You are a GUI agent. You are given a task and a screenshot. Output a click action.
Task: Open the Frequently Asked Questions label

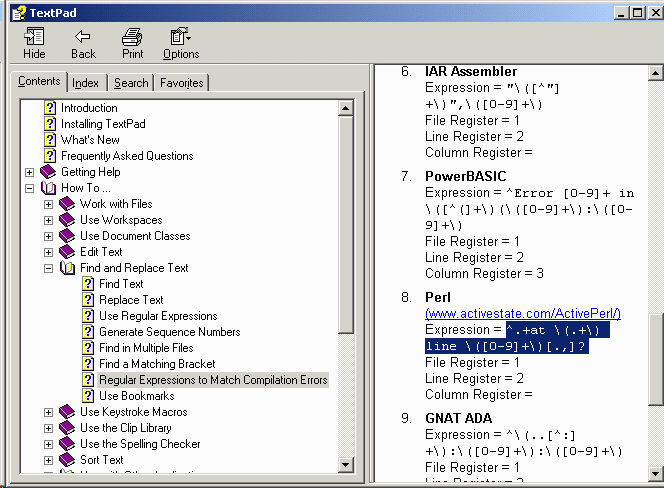[127, 155]
